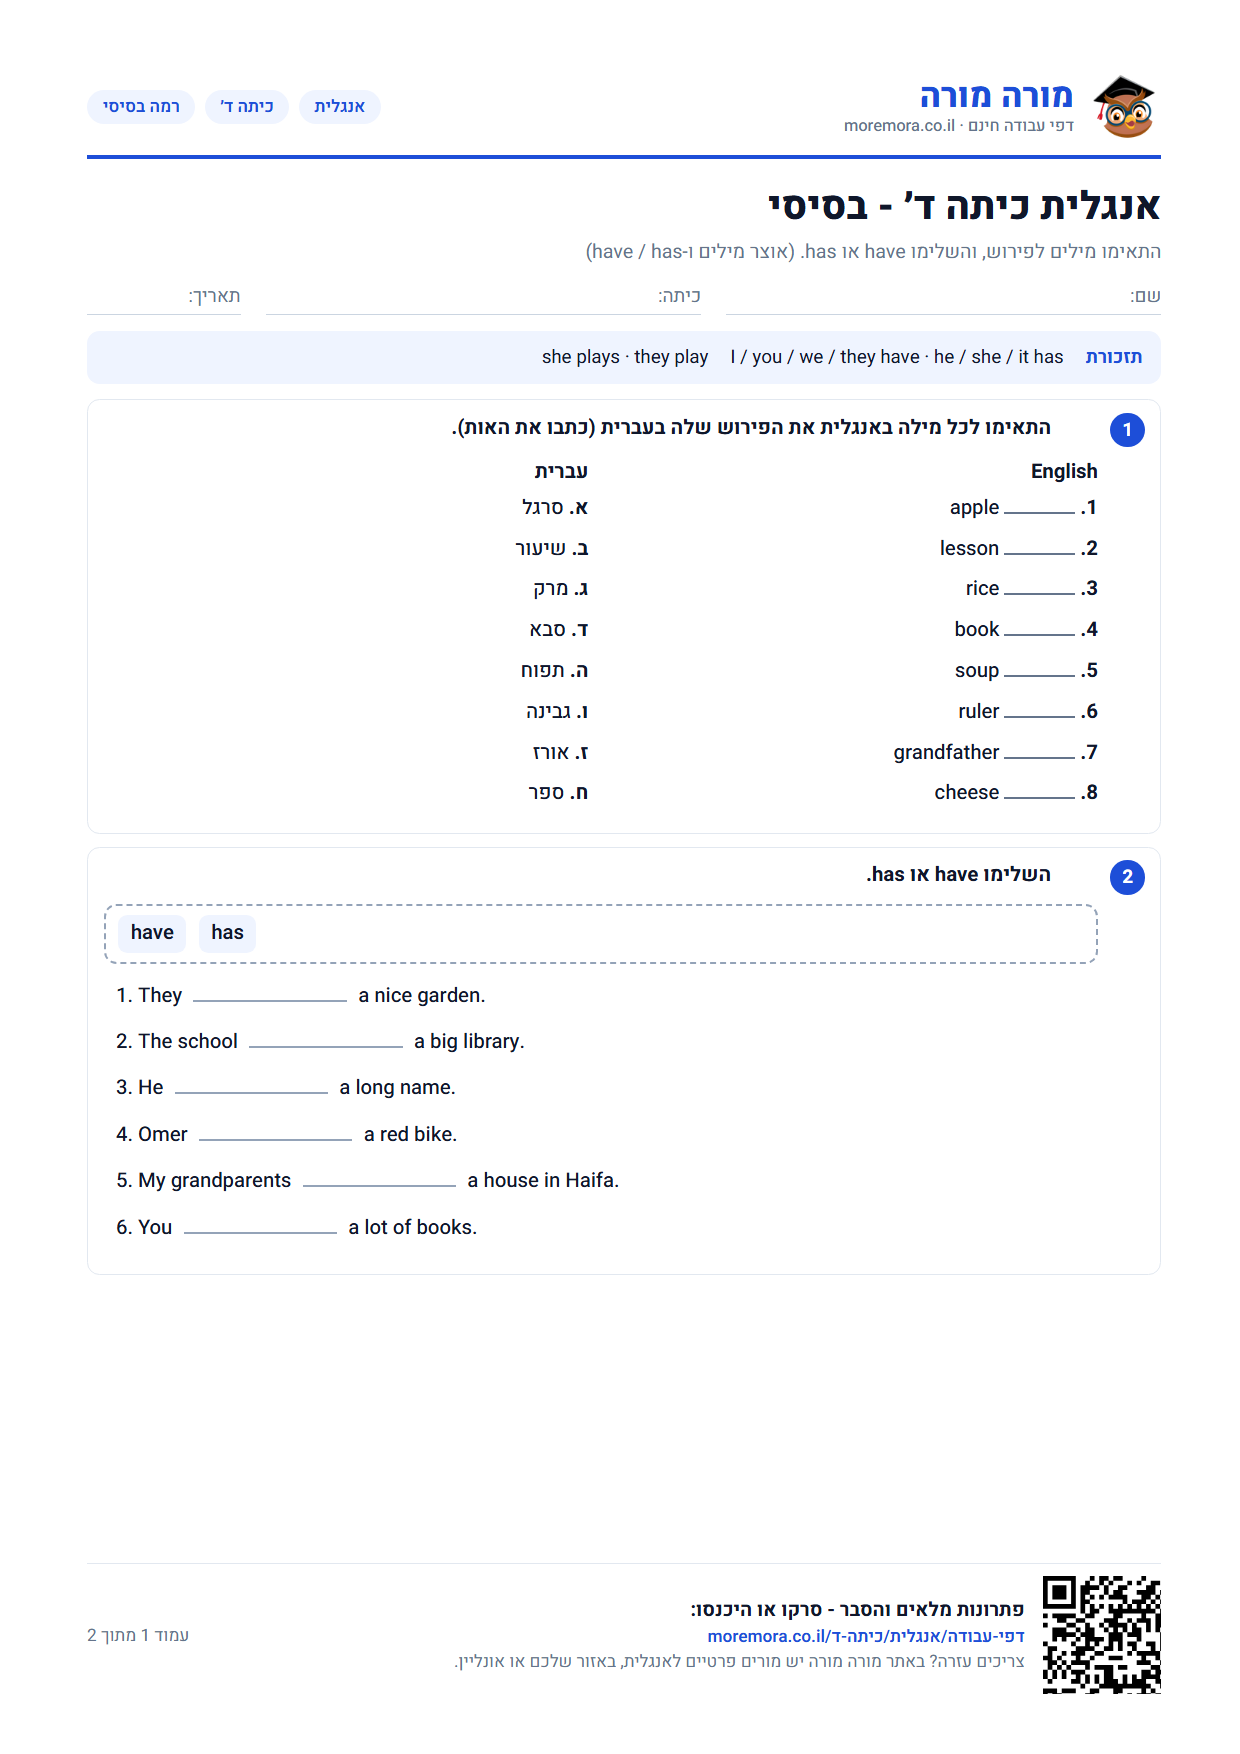Click the blank after 'You' in sentence 6
The image size is (1240, 1754).
(x=260, y=1229)
